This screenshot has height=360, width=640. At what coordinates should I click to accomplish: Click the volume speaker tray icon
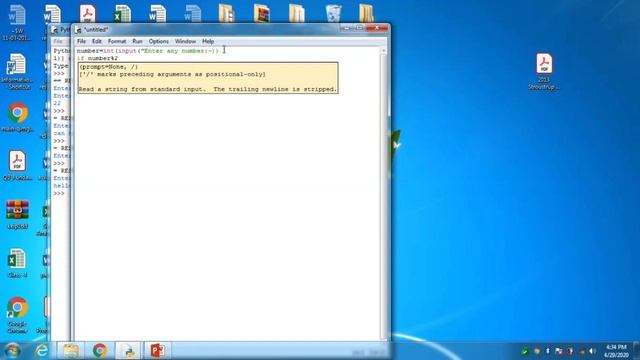pos(593,351)
